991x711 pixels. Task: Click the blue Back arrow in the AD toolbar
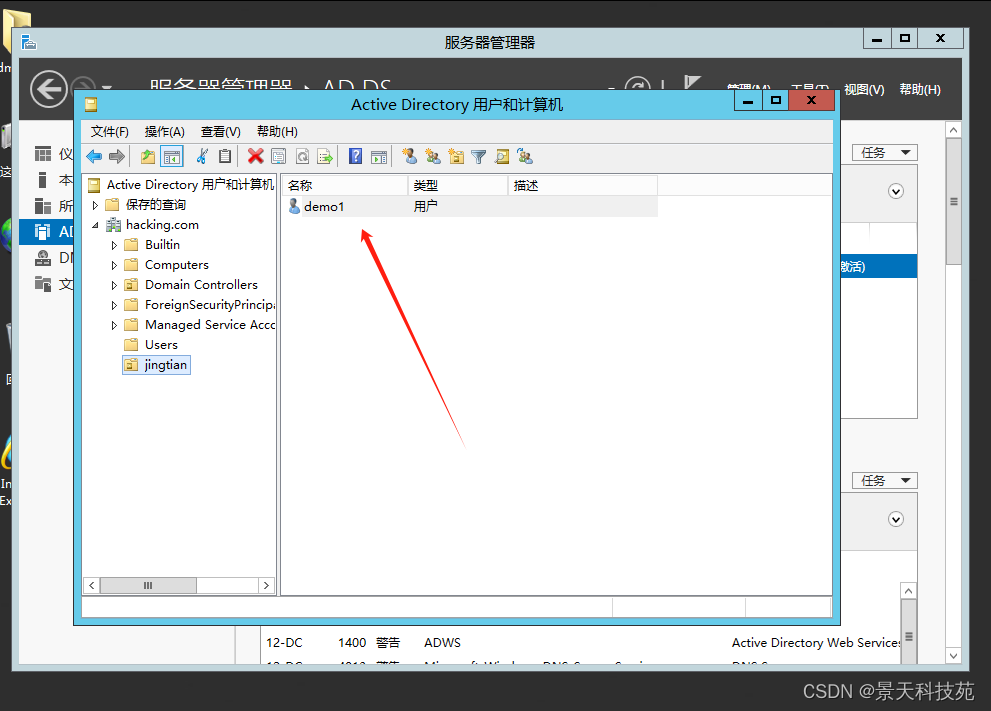tap(94, 157)
